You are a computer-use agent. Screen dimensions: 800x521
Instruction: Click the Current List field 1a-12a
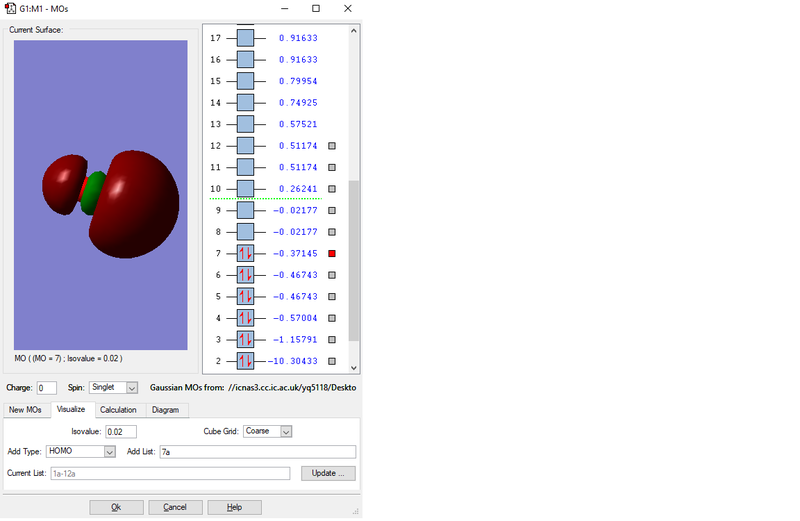170,474
